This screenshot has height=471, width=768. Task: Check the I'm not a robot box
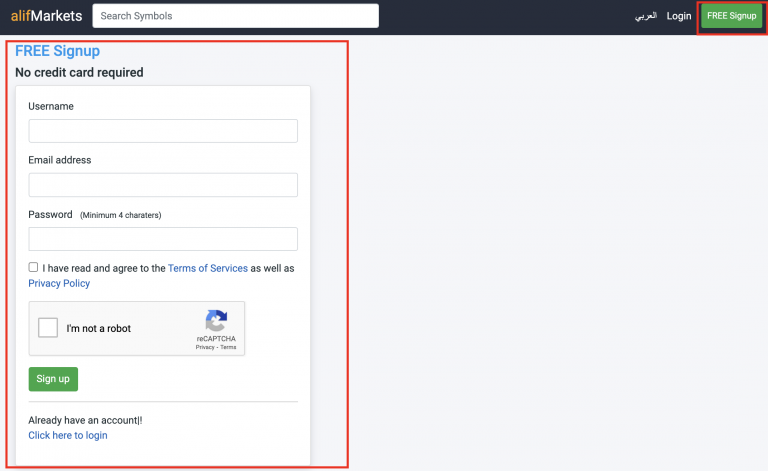(x=48, y=328)
